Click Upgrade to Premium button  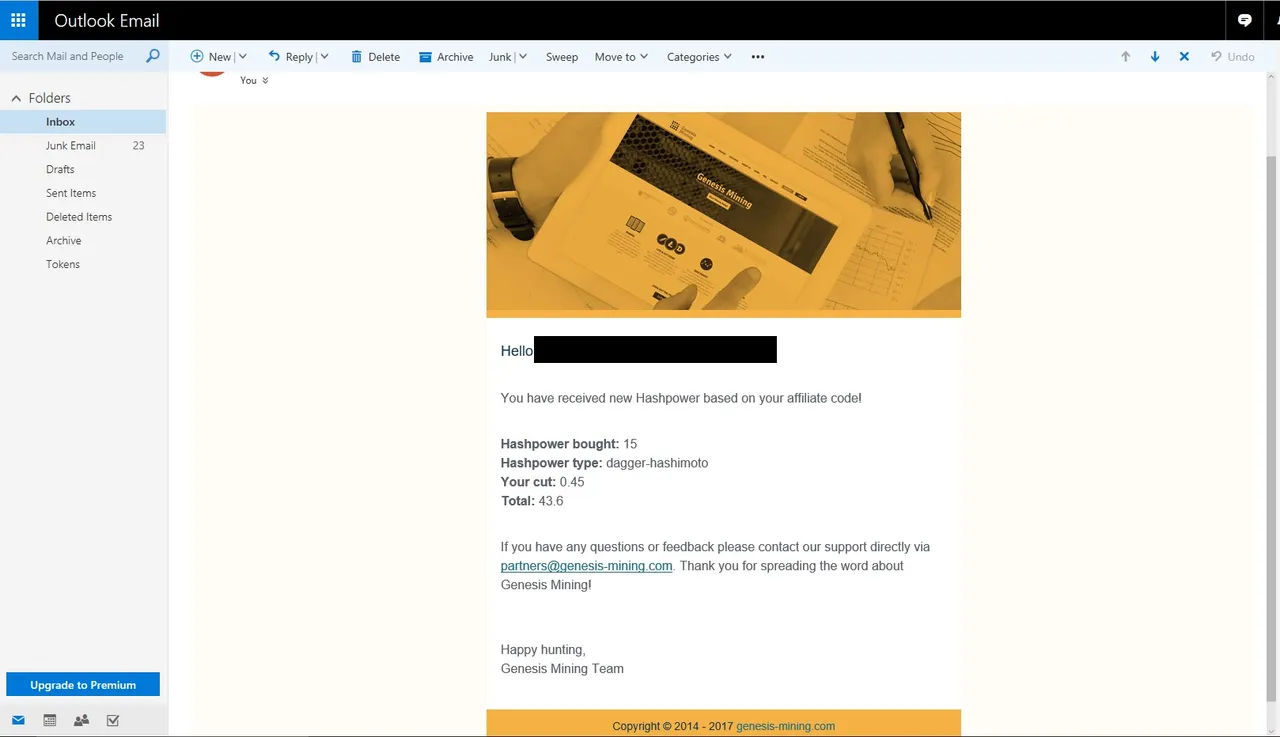[83, 685]
